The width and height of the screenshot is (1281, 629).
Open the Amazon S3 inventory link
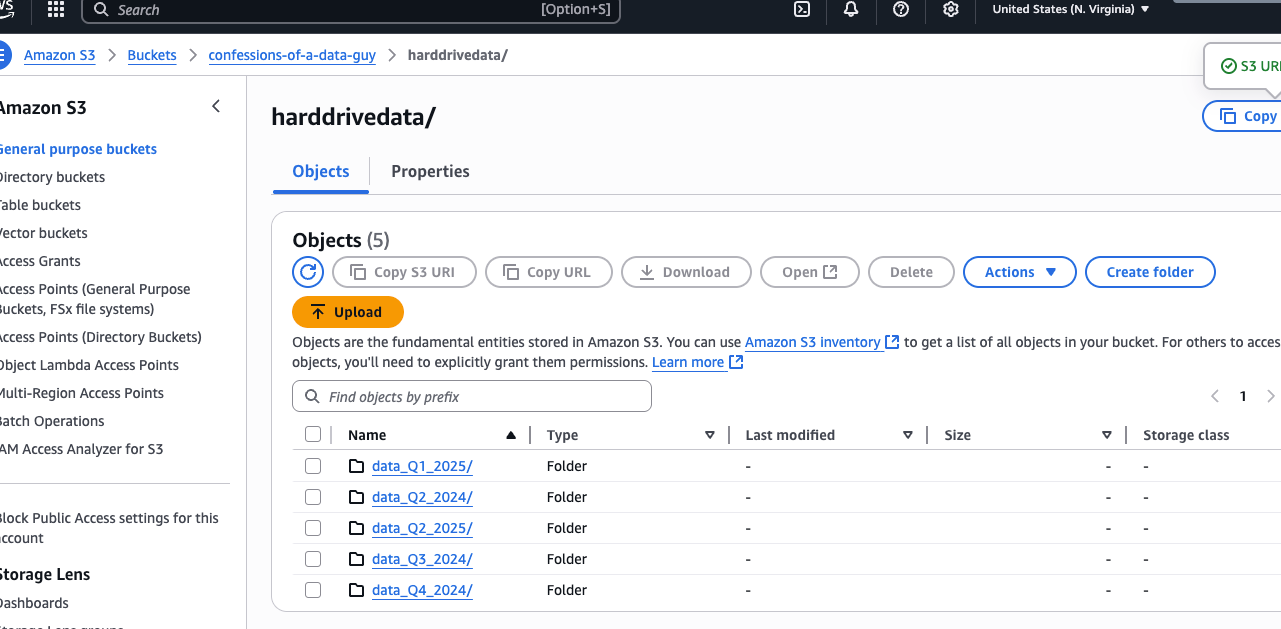coord(822,342)
